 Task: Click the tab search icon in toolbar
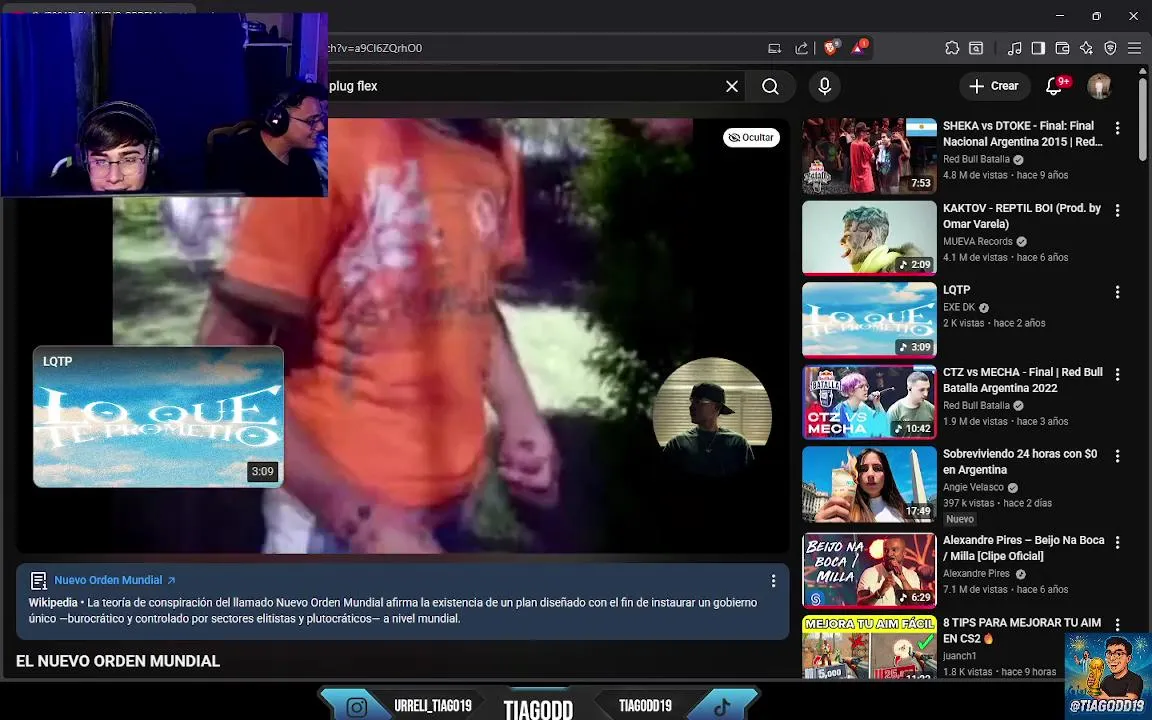click(x=976, y=48)
